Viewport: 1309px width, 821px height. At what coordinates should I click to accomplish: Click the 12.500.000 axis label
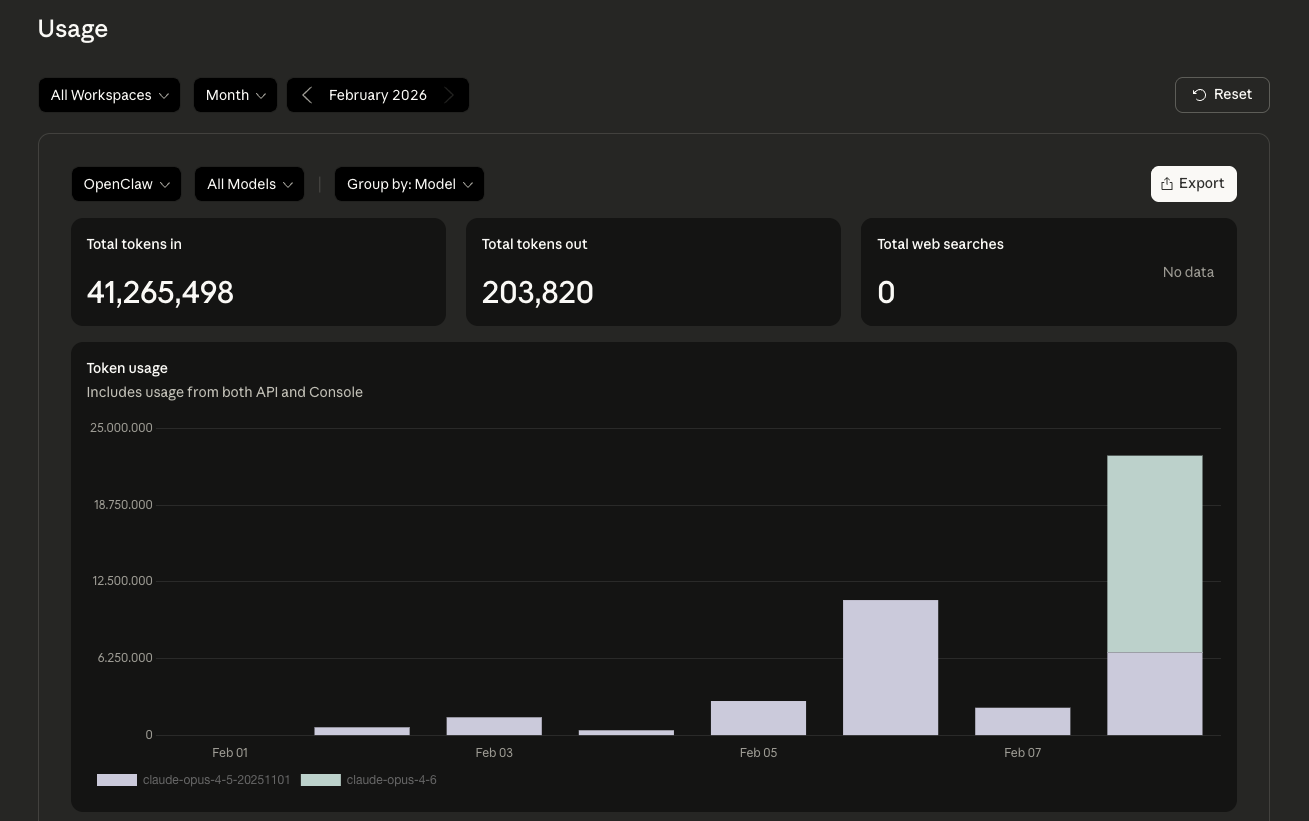tap(121, 581)
